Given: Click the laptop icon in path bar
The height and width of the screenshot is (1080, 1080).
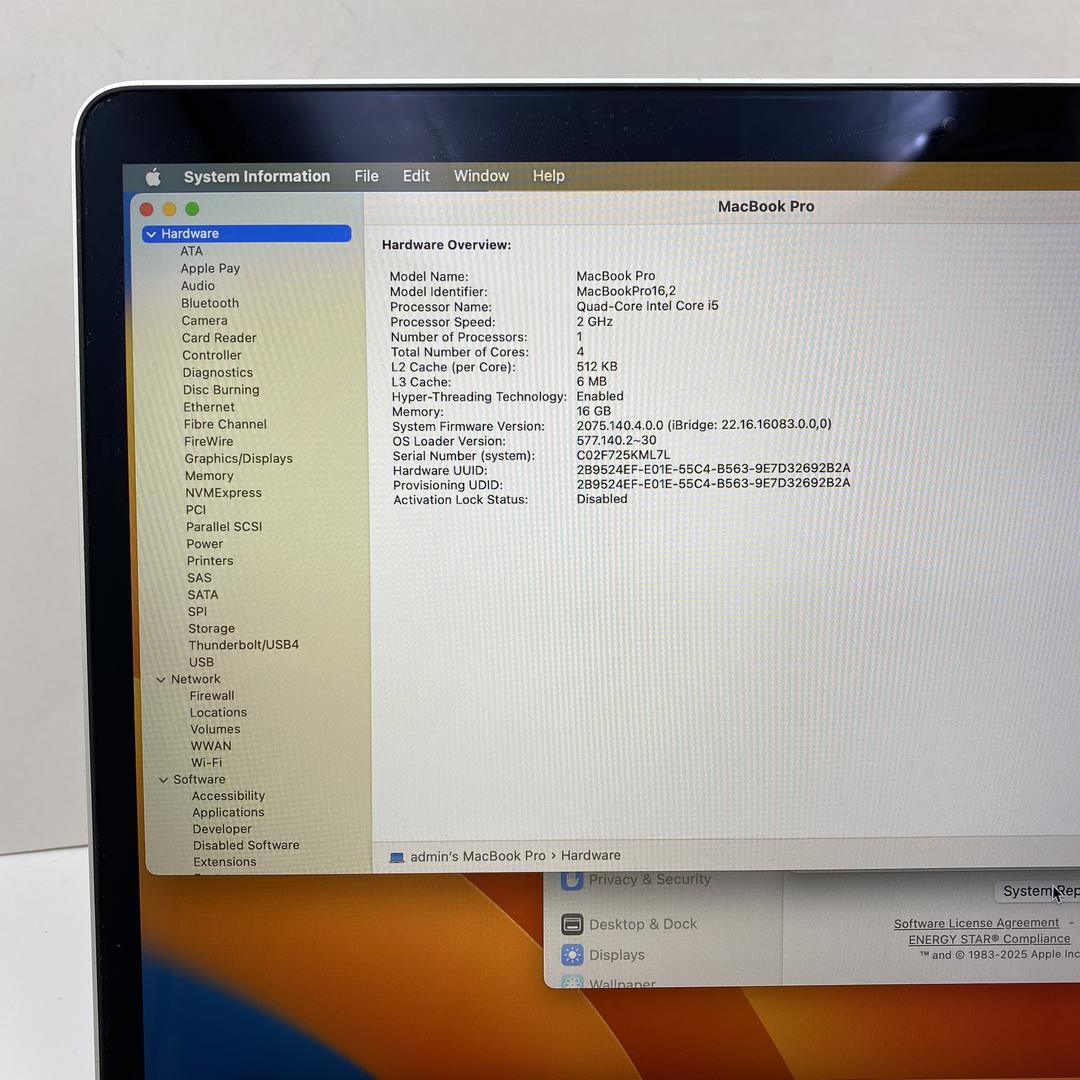Looking at the screenshot, I should pyautogui.click(x=397, y=858).
